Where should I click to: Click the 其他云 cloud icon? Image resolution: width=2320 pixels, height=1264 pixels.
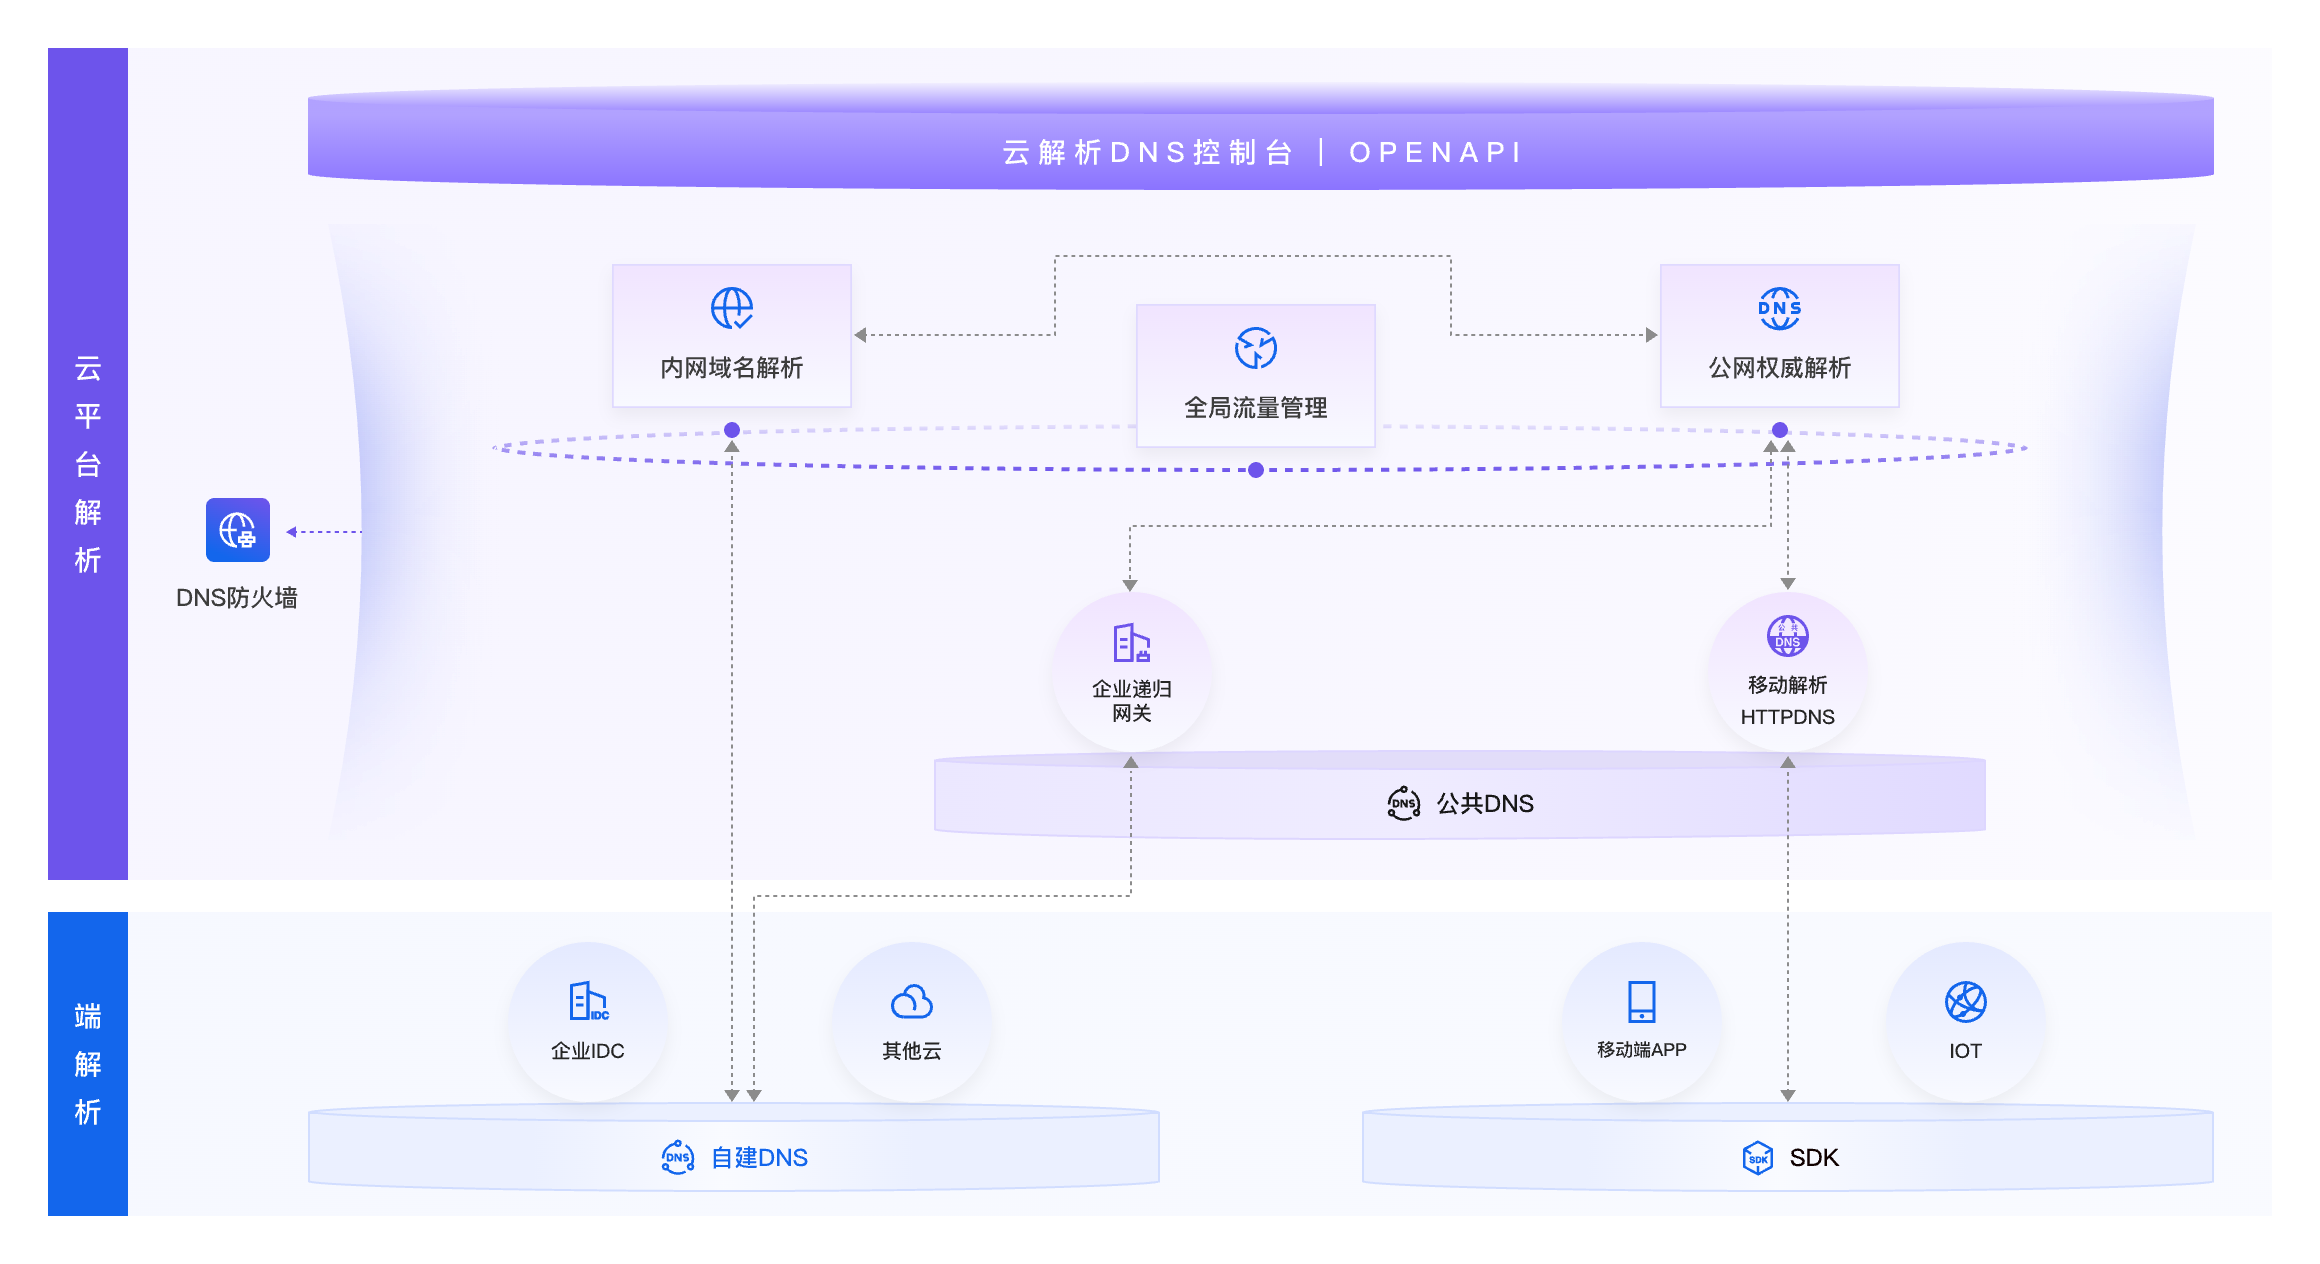pyautogui.click(x=911, y=1003)
